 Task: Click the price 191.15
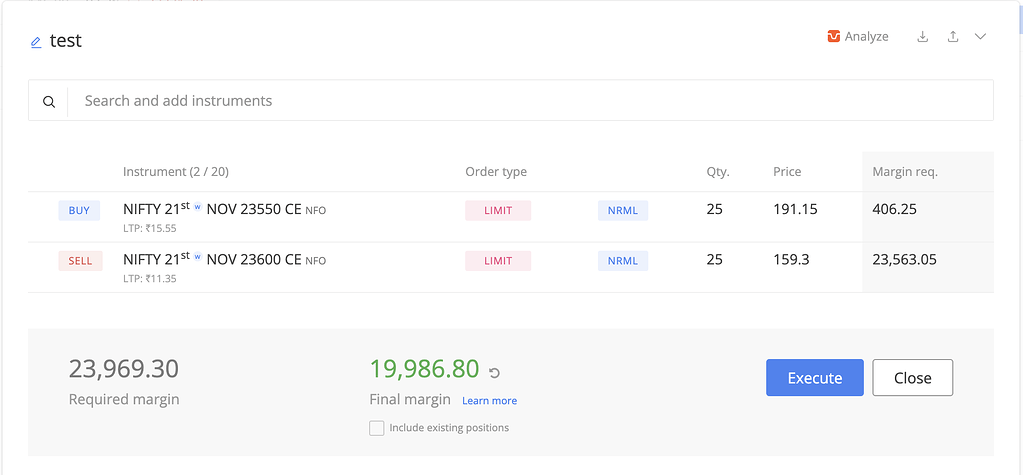click(x=795, y=209)
